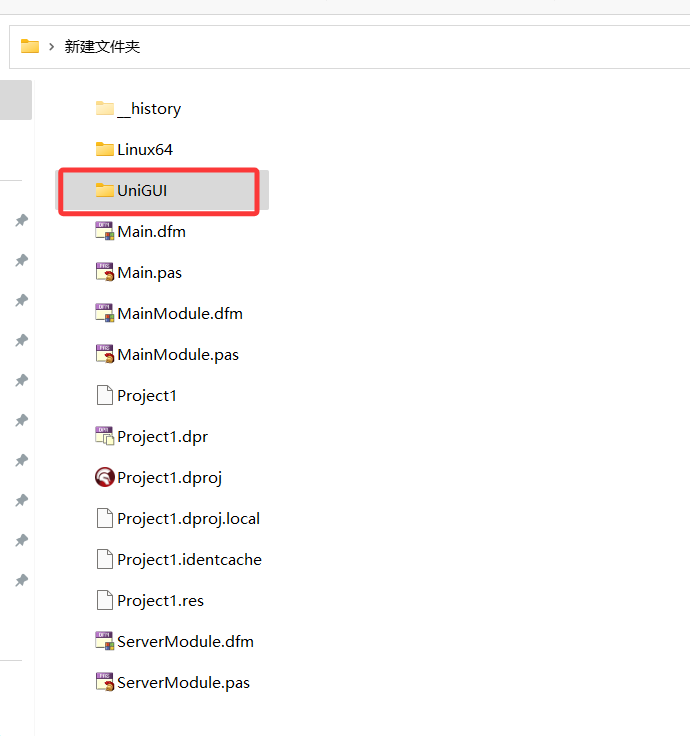This screenshot has width=690, height=736.
Task: Select the Main.pas file name
Action: pos(150,273)
